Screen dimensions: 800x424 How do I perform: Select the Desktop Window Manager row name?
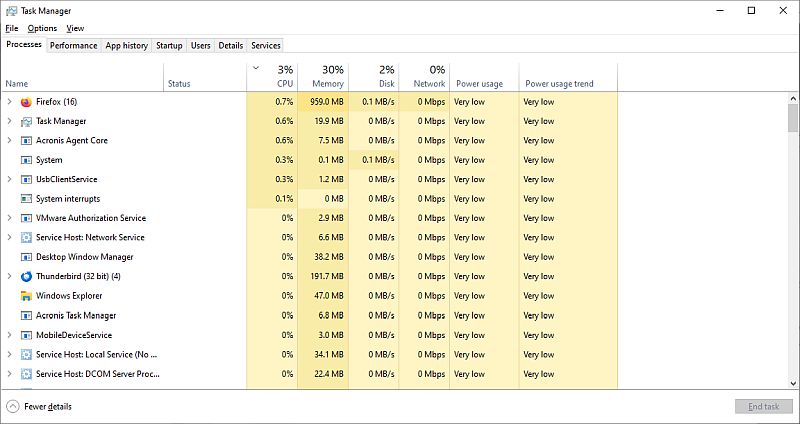click(x=85, y=257)
